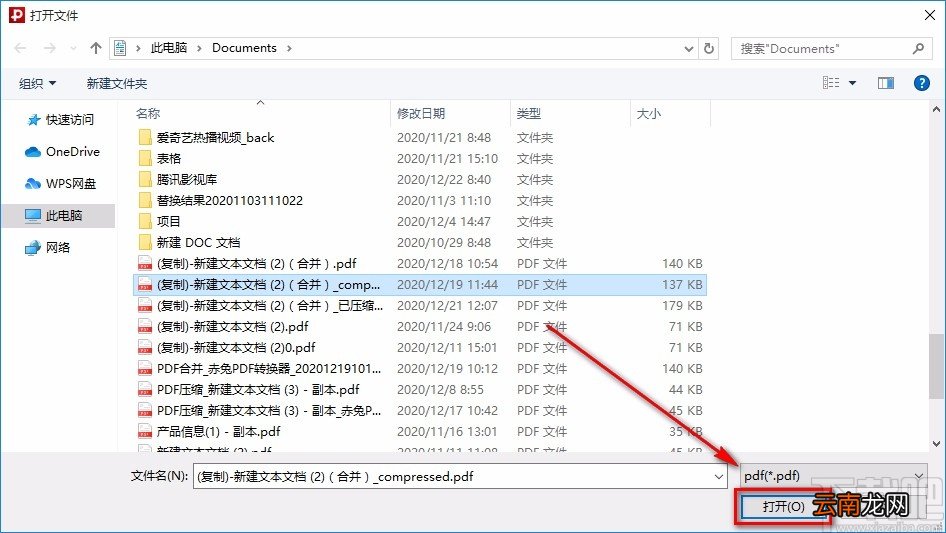The height and width of the screenshot is (533, 946).
Task: Click the file list vertical scrollbar
Action: 936,365
